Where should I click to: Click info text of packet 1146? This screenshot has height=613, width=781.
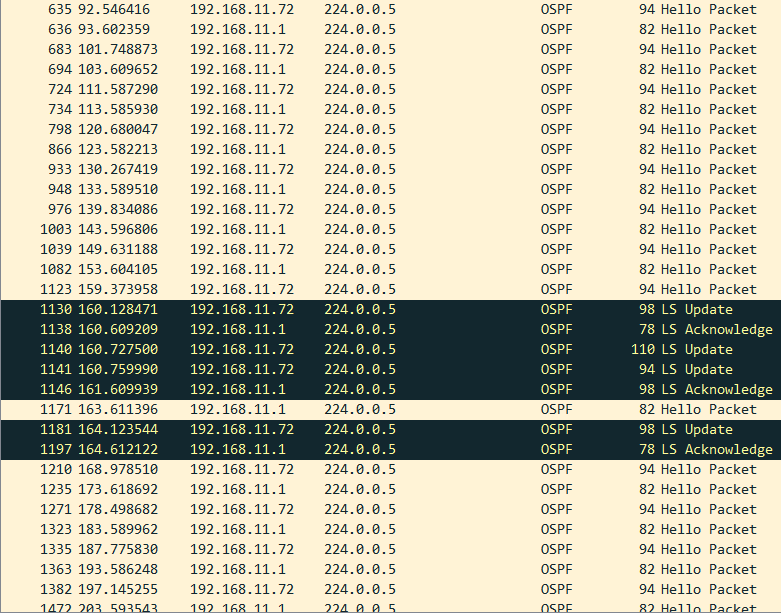coord(717,389)
